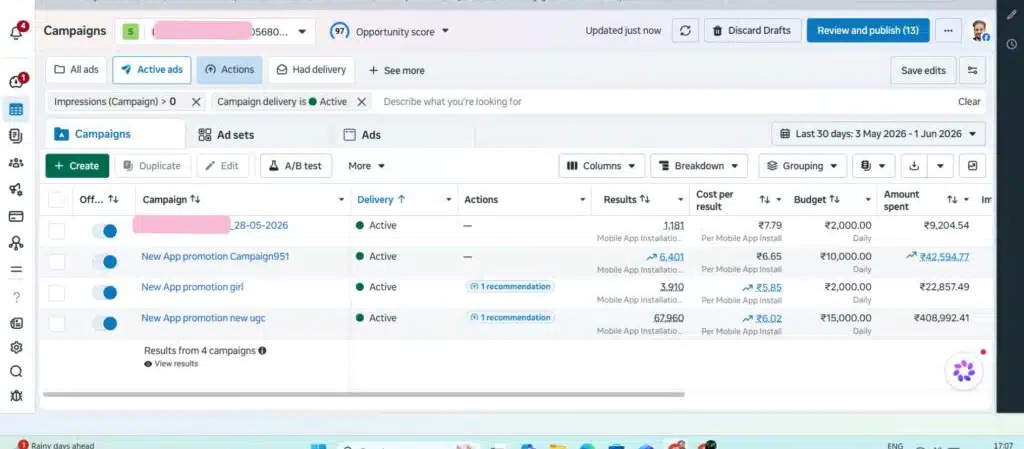Click the refresh data icon
The image size is (1024, 449).
click(685, 31)
